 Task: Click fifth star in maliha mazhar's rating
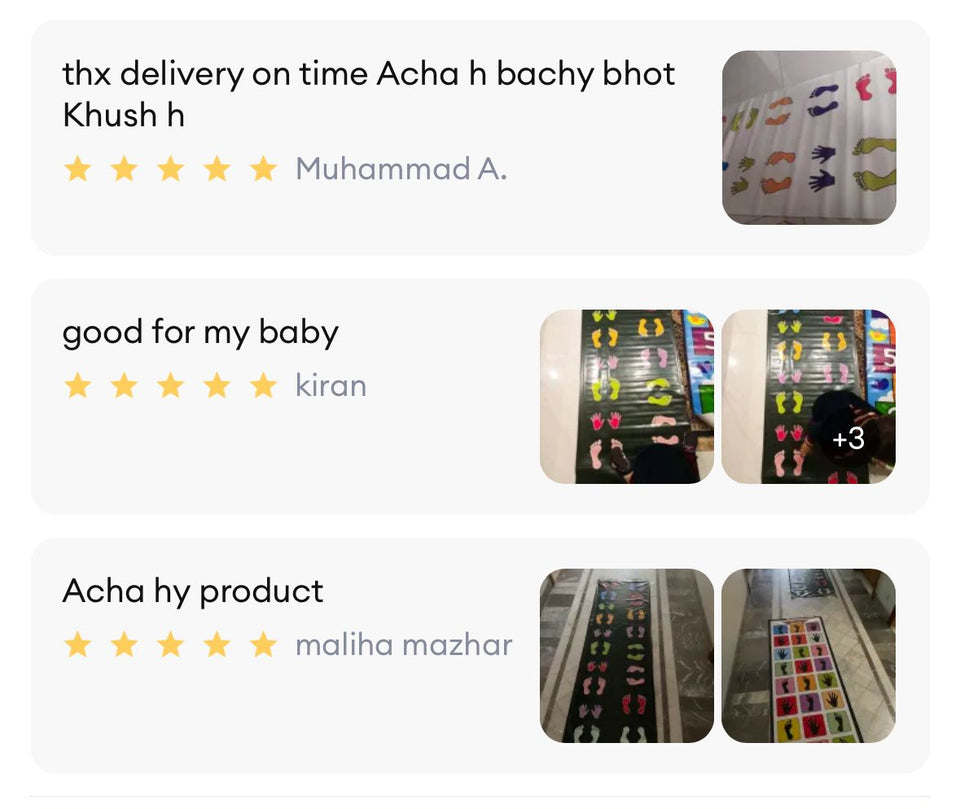263,645
